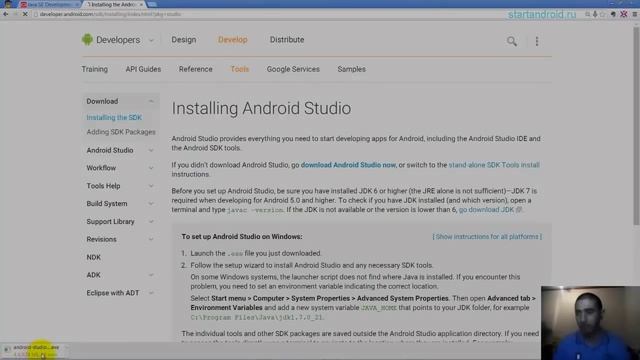
Task: Go to the Tools tab
Action: coord(240,69)
